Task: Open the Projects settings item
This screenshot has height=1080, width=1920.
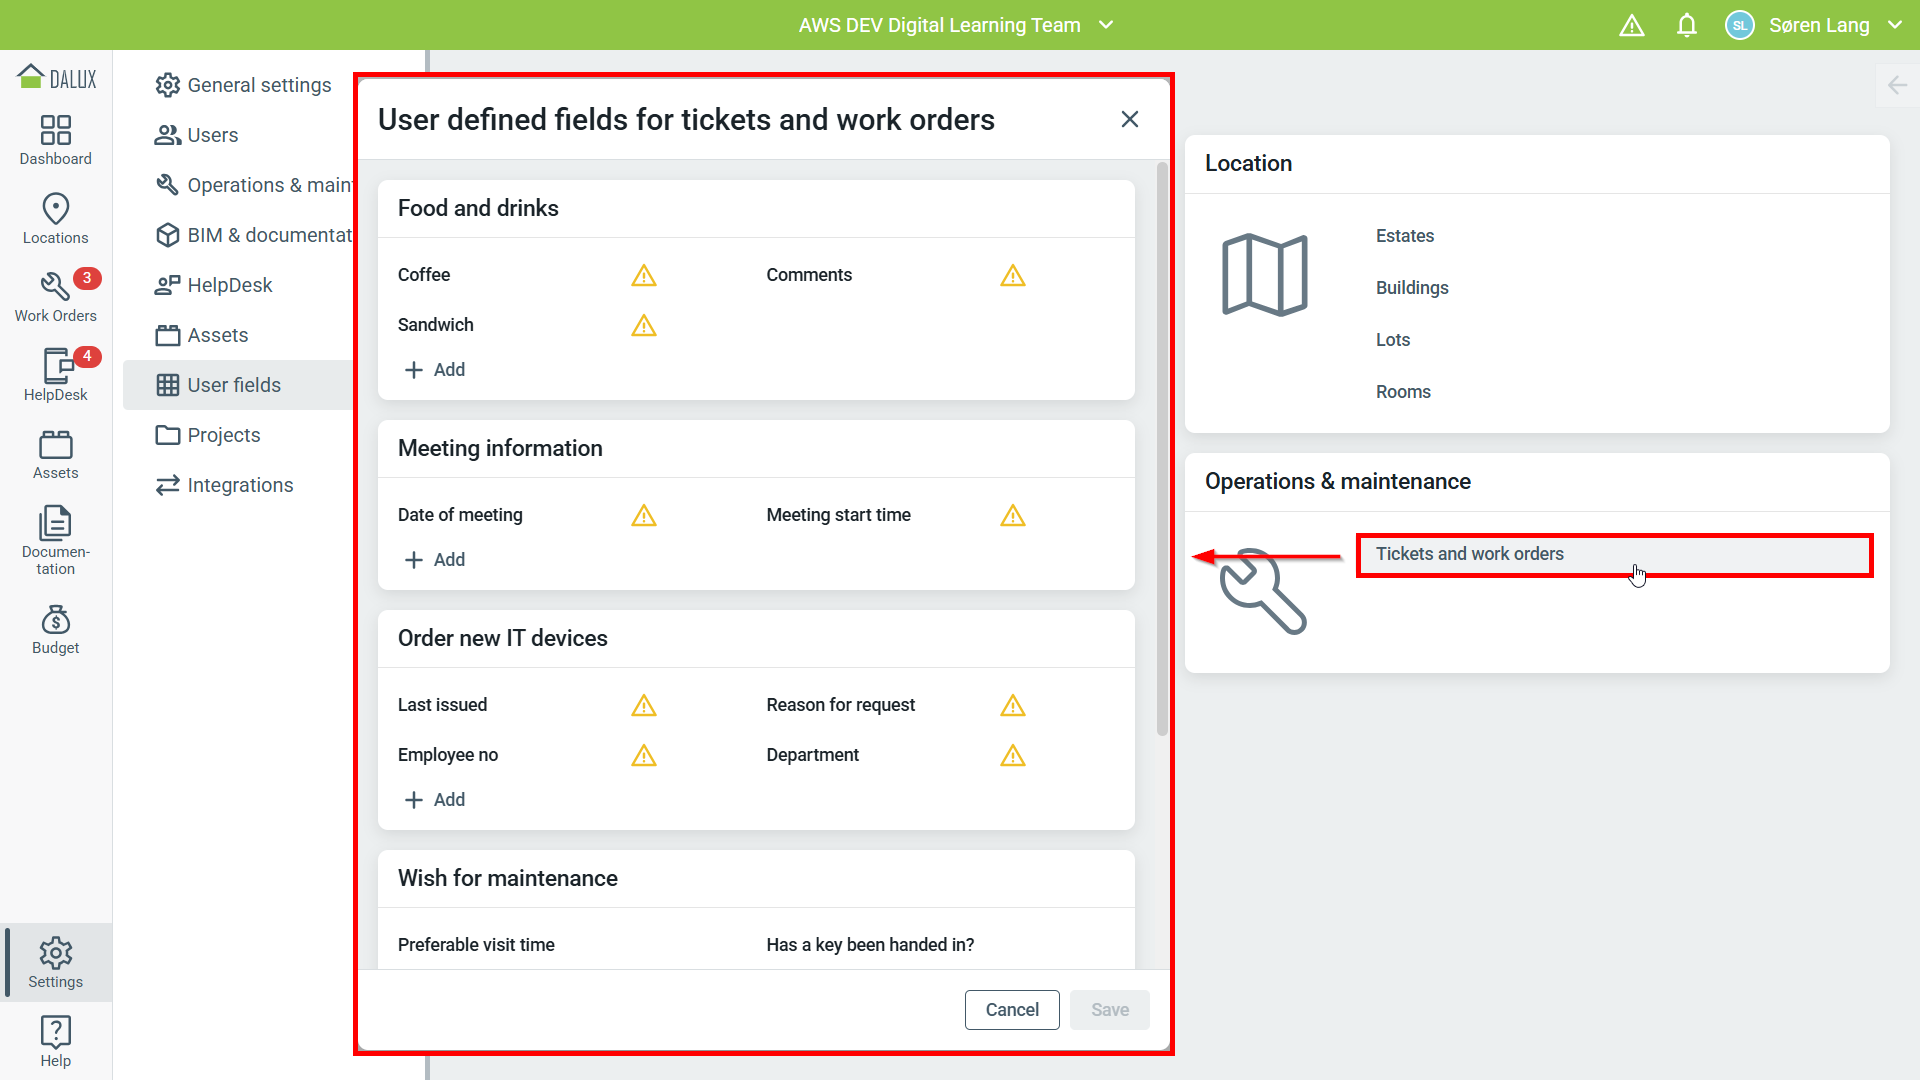Action: click(223, 435)
